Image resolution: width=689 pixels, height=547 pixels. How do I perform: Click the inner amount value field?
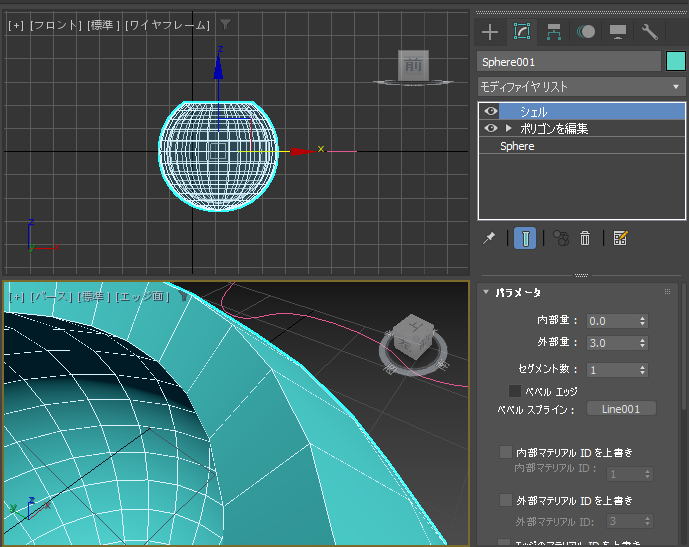[612, 321]
